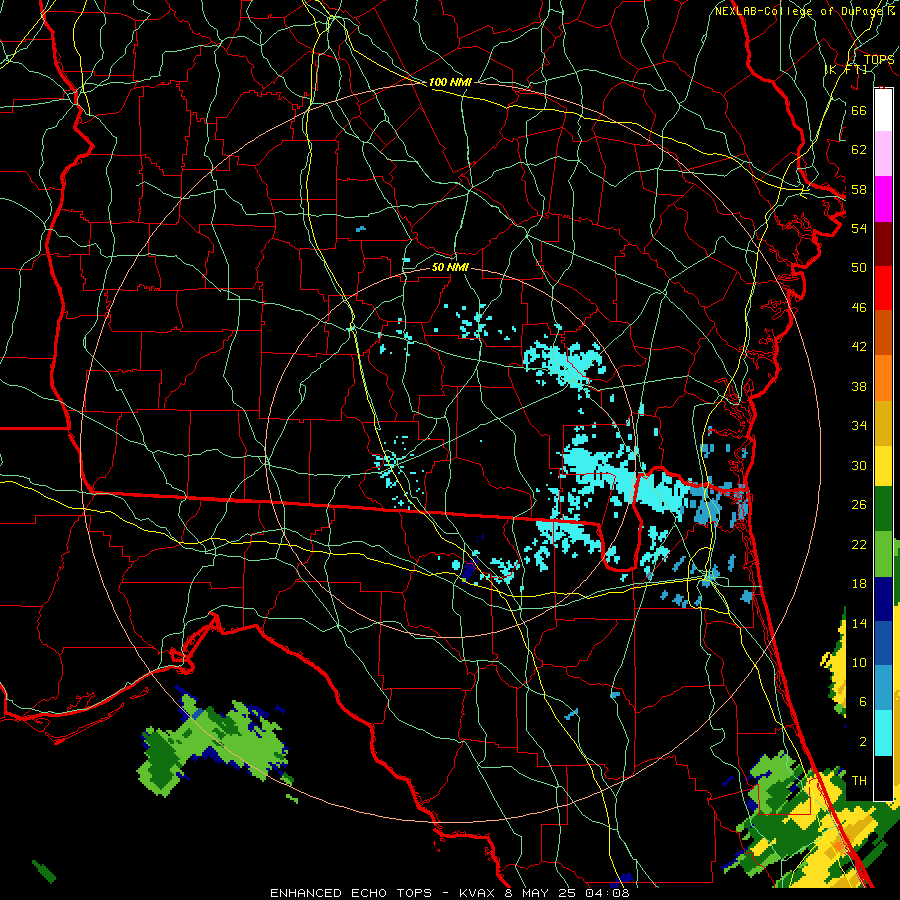Click the "ENHANCED ECHO TOPS" title text
This screenshot has width=900, height=900.
[x=351, y=893]
